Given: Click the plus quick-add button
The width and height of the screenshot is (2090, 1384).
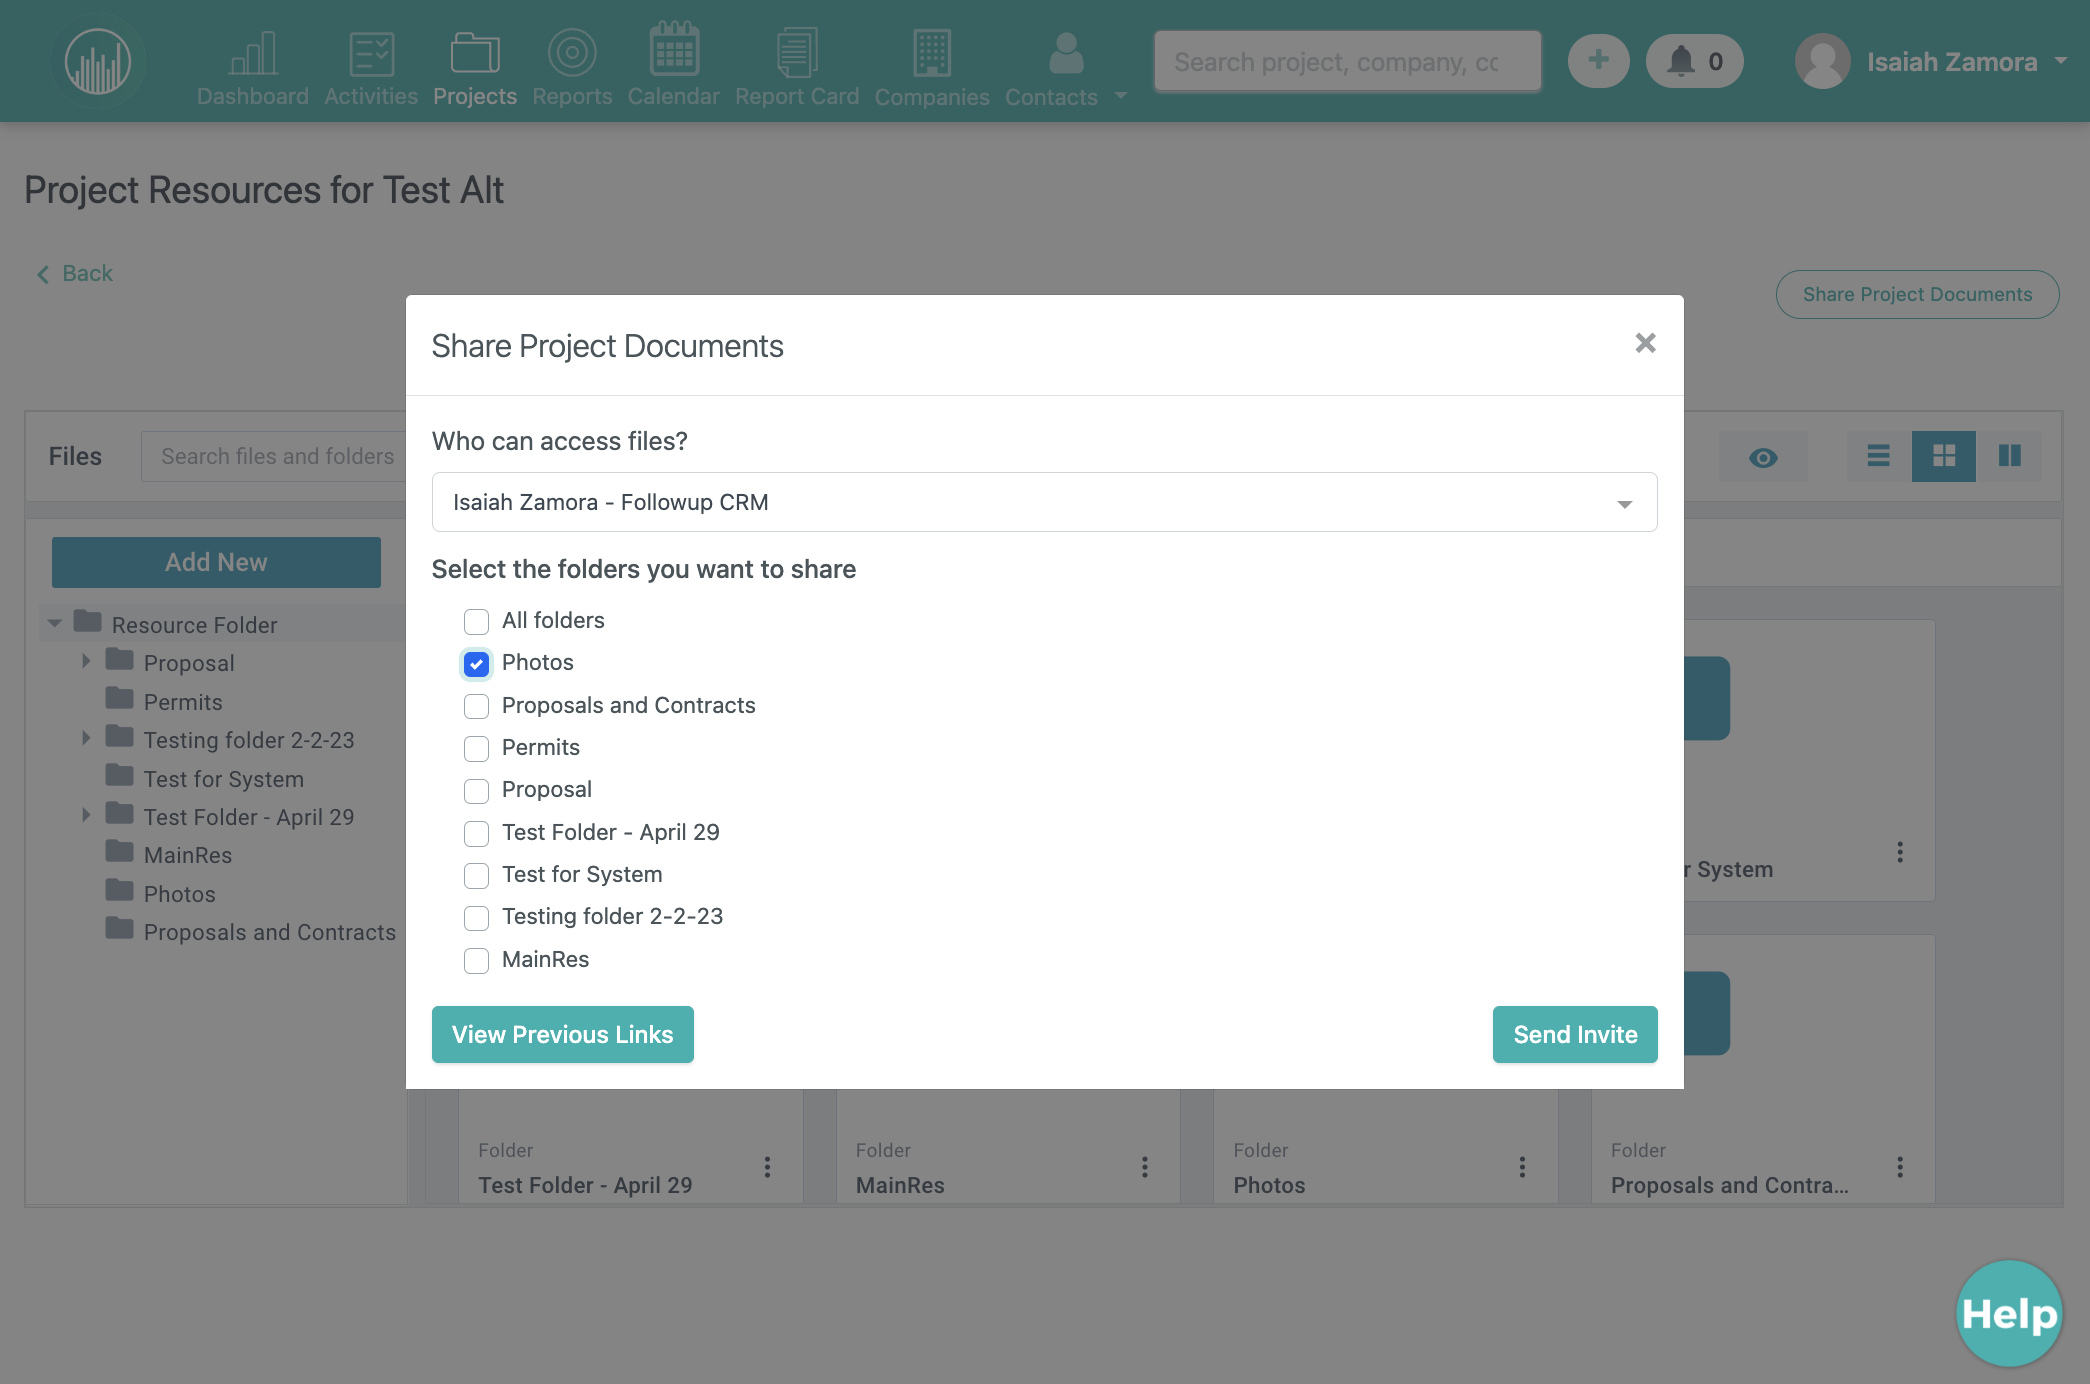Looking at the screenshot, I should [x=1598, y=61].
